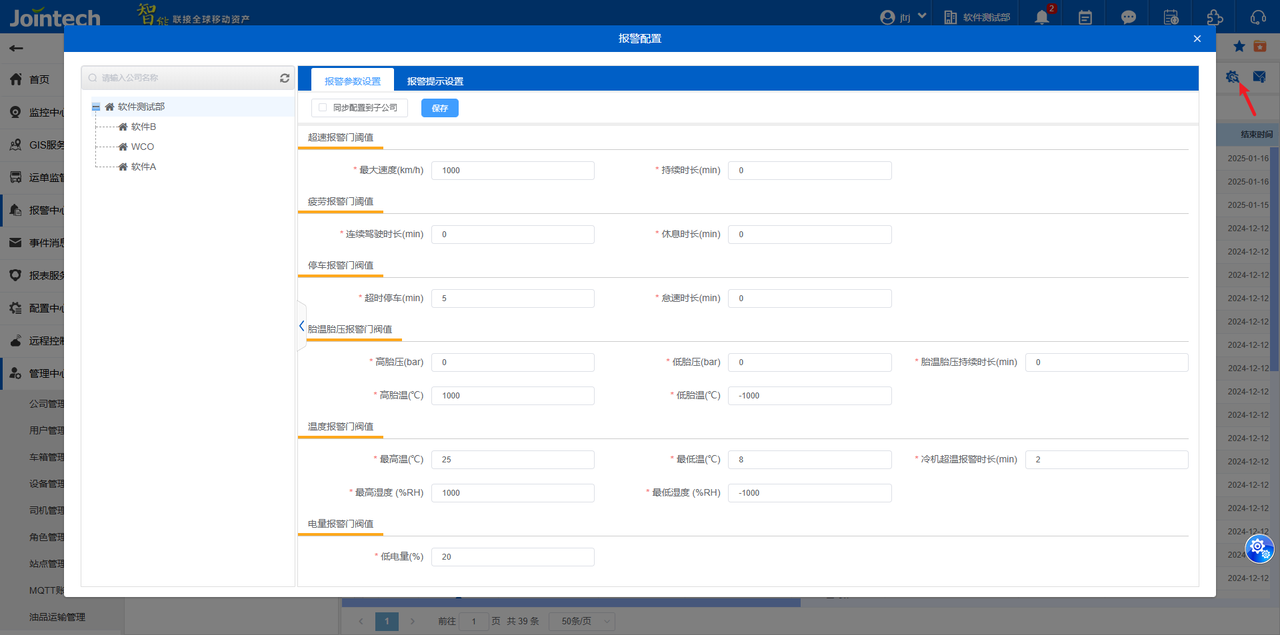This screenshot has width=1280, height=635.
Task: Close the 报警配置 dialog
Action: point(1197,39)
